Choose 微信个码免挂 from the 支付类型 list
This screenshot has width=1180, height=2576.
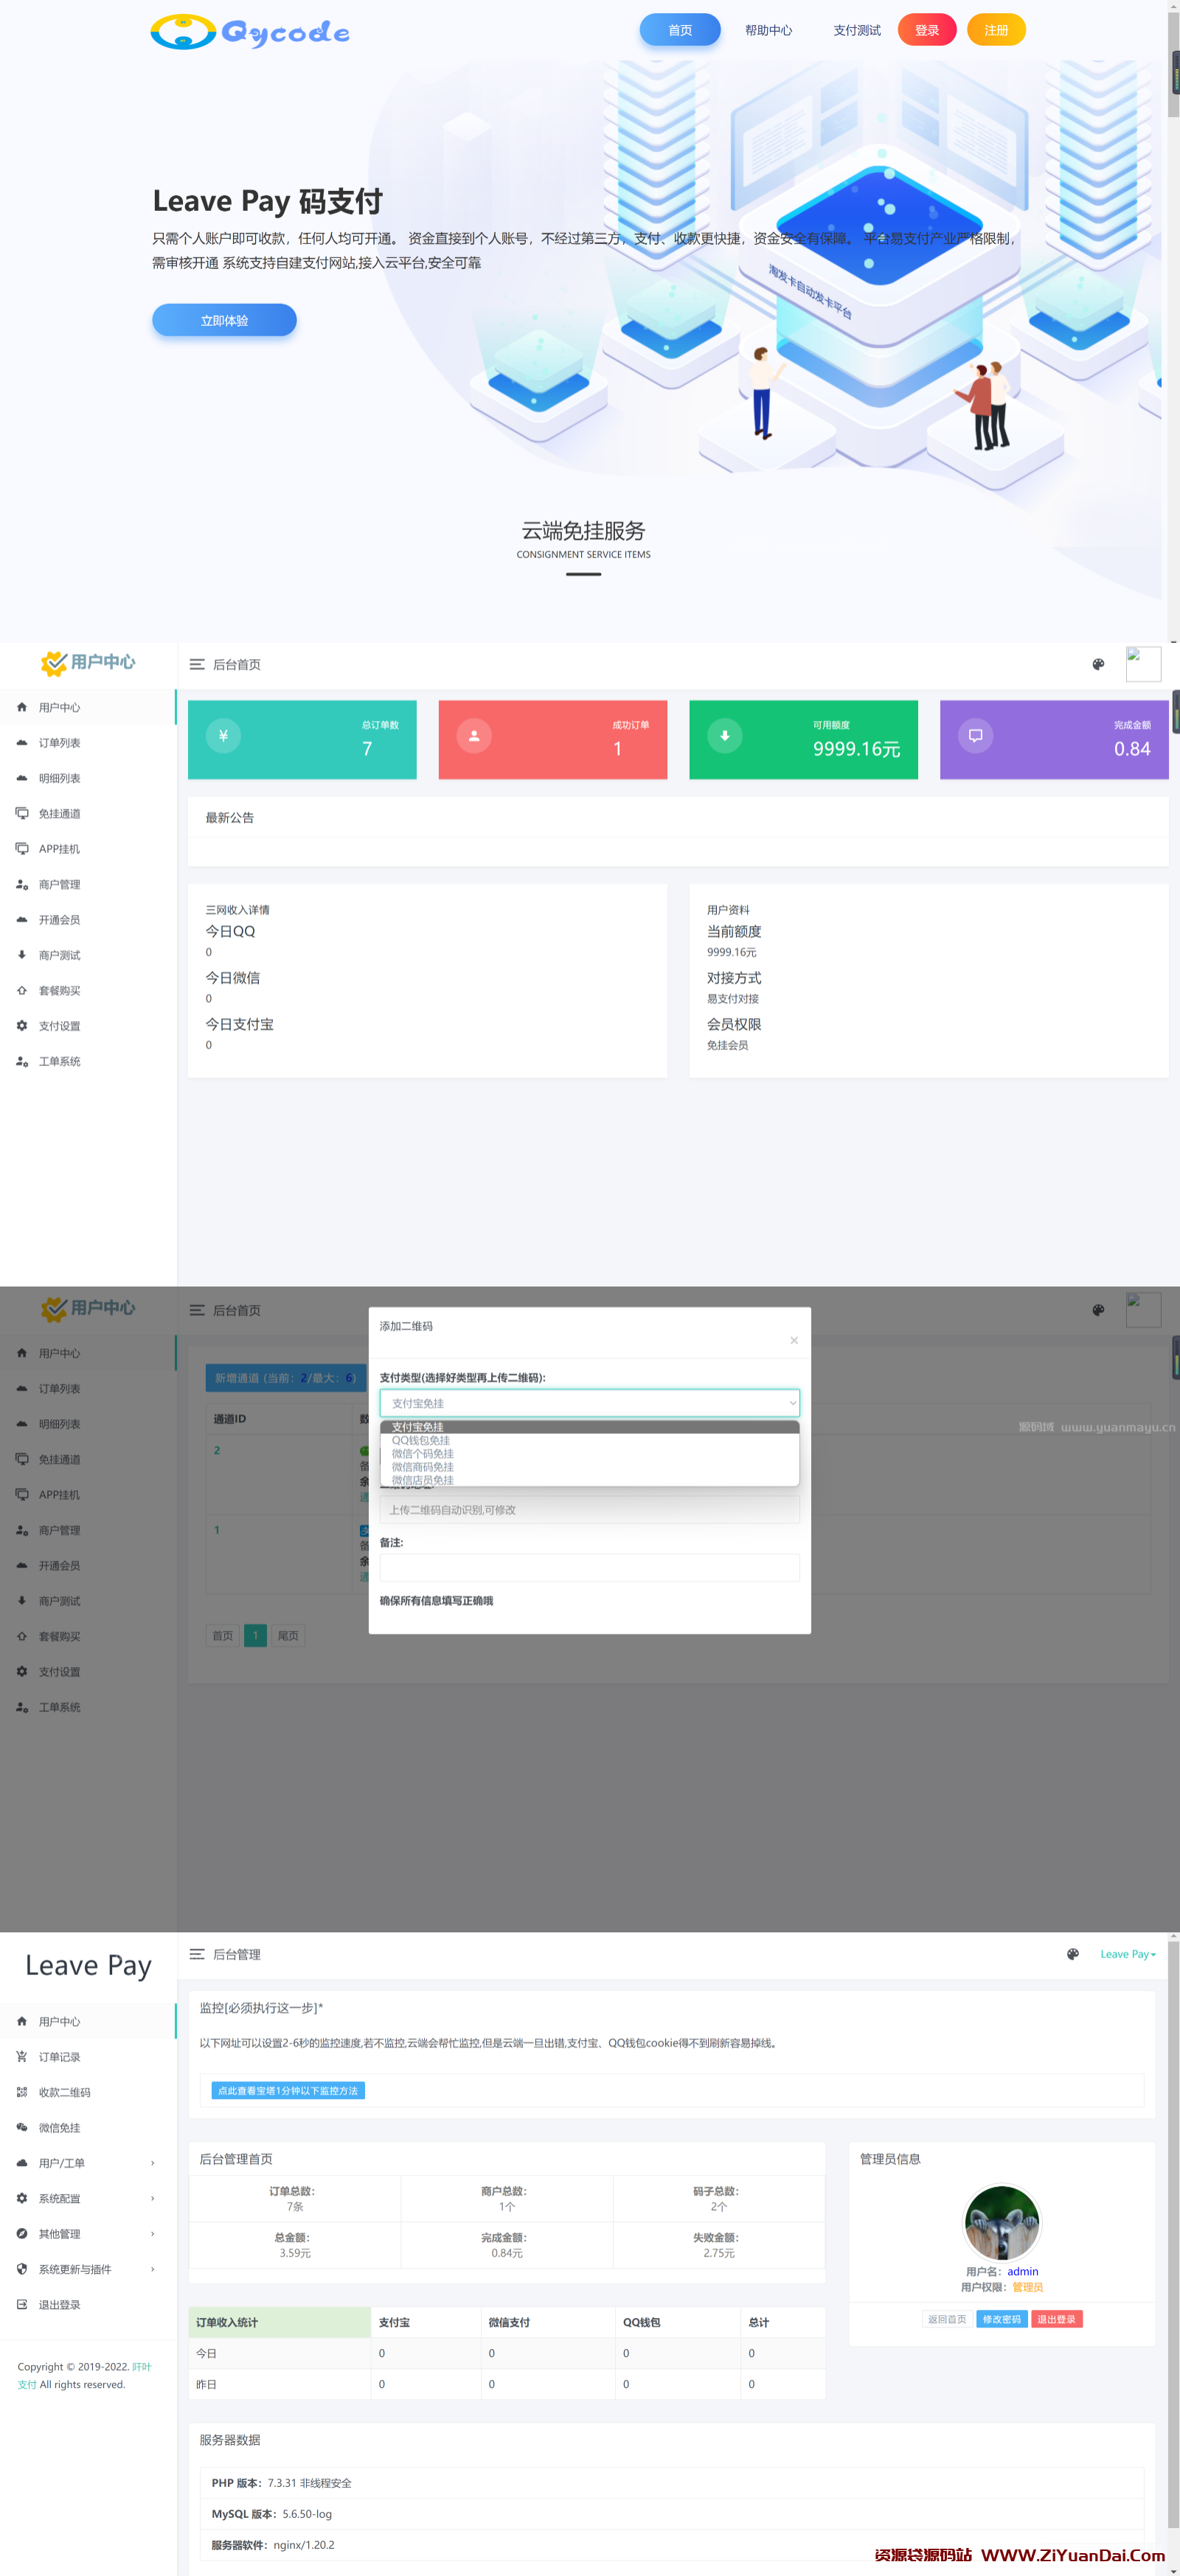[x=589, y=1454]
